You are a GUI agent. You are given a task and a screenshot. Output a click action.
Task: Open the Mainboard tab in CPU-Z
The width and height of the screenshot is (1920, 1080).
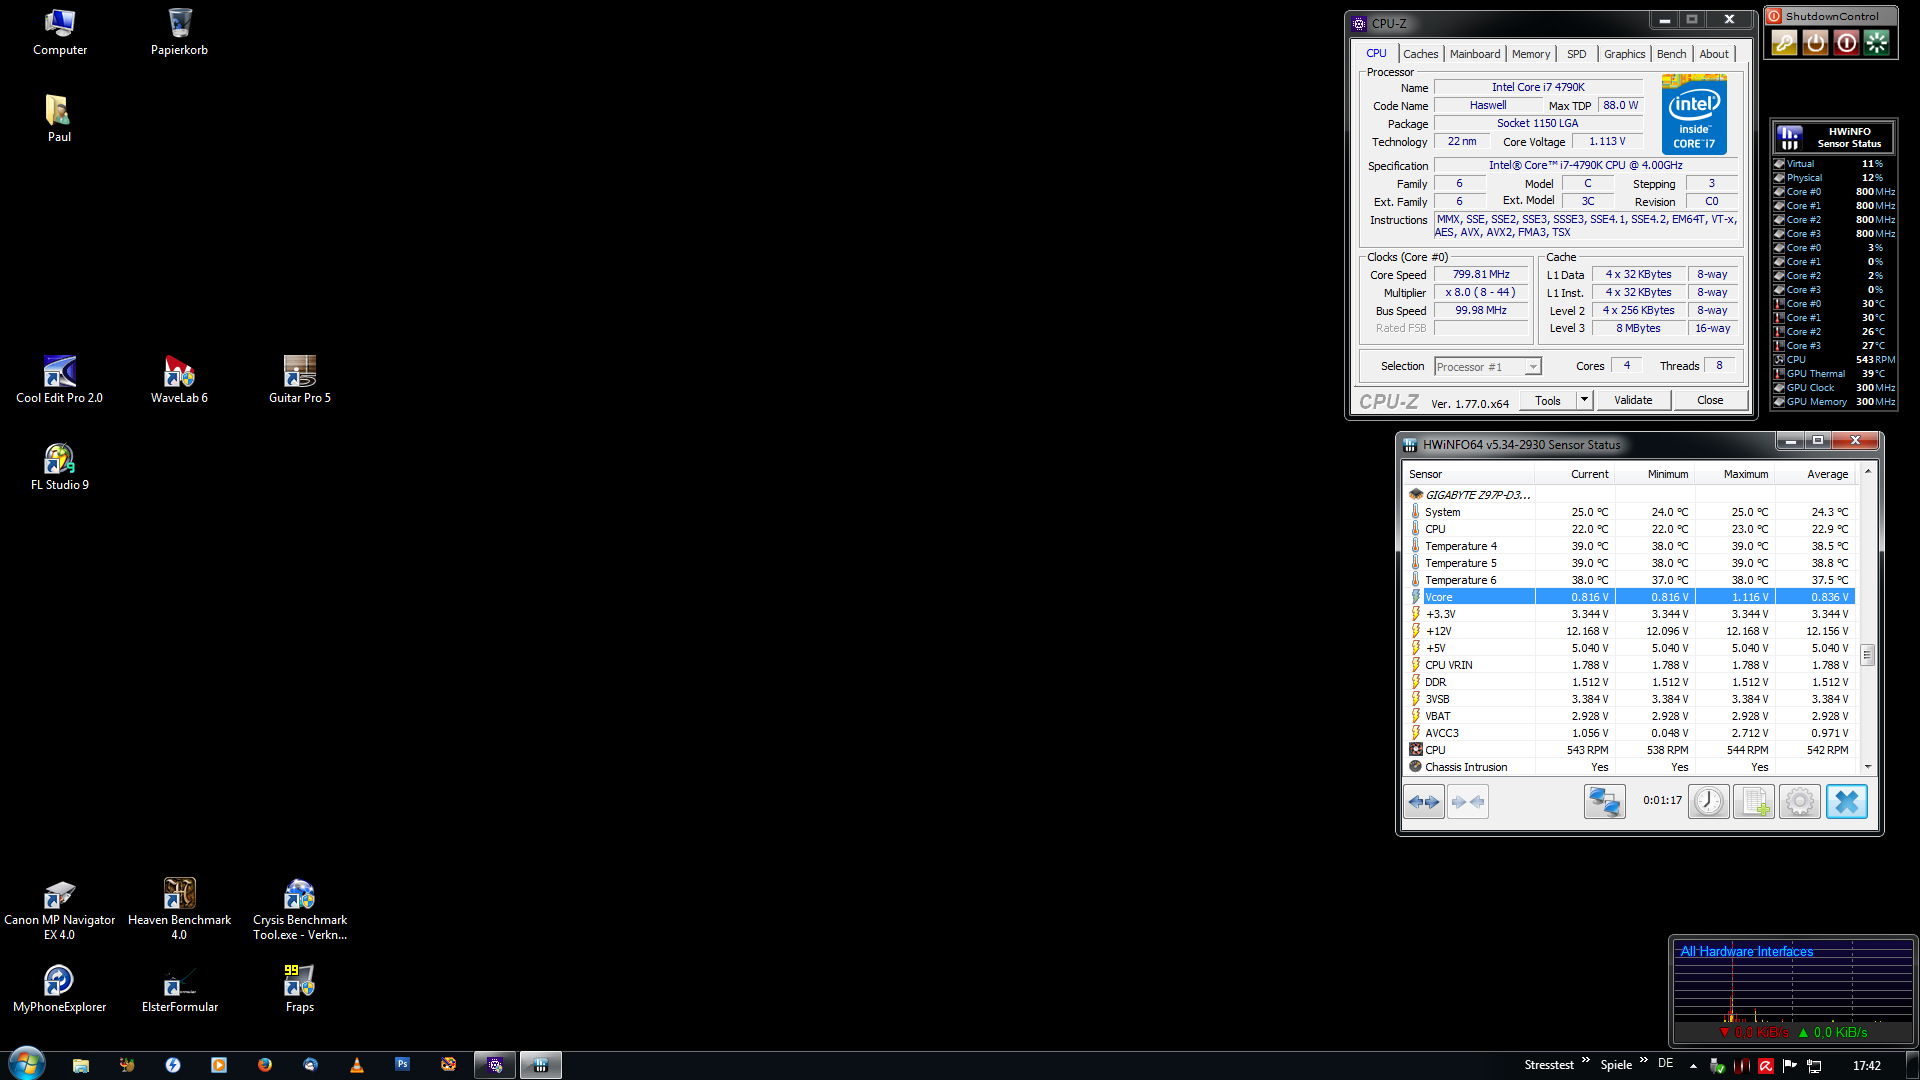click(x=1474, y=54)
